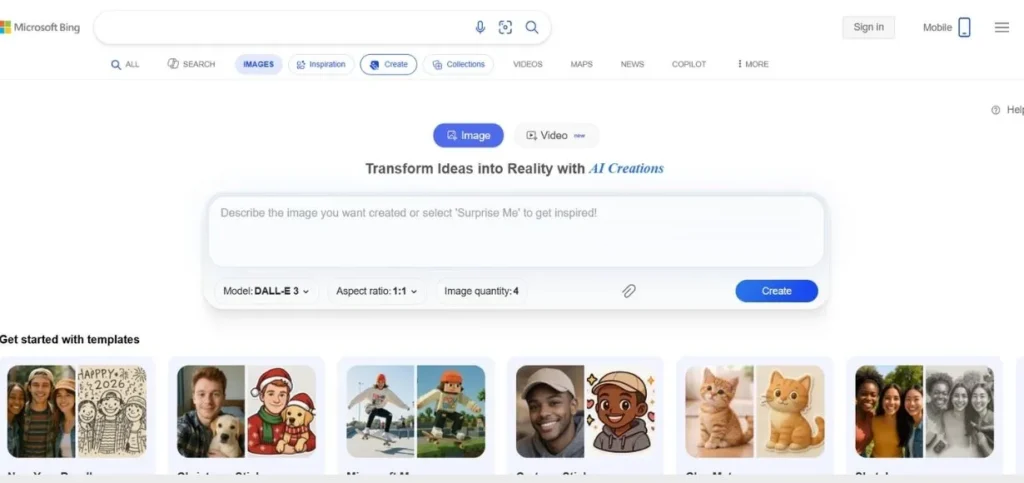Click the Sign in button

tap(869, 27)
